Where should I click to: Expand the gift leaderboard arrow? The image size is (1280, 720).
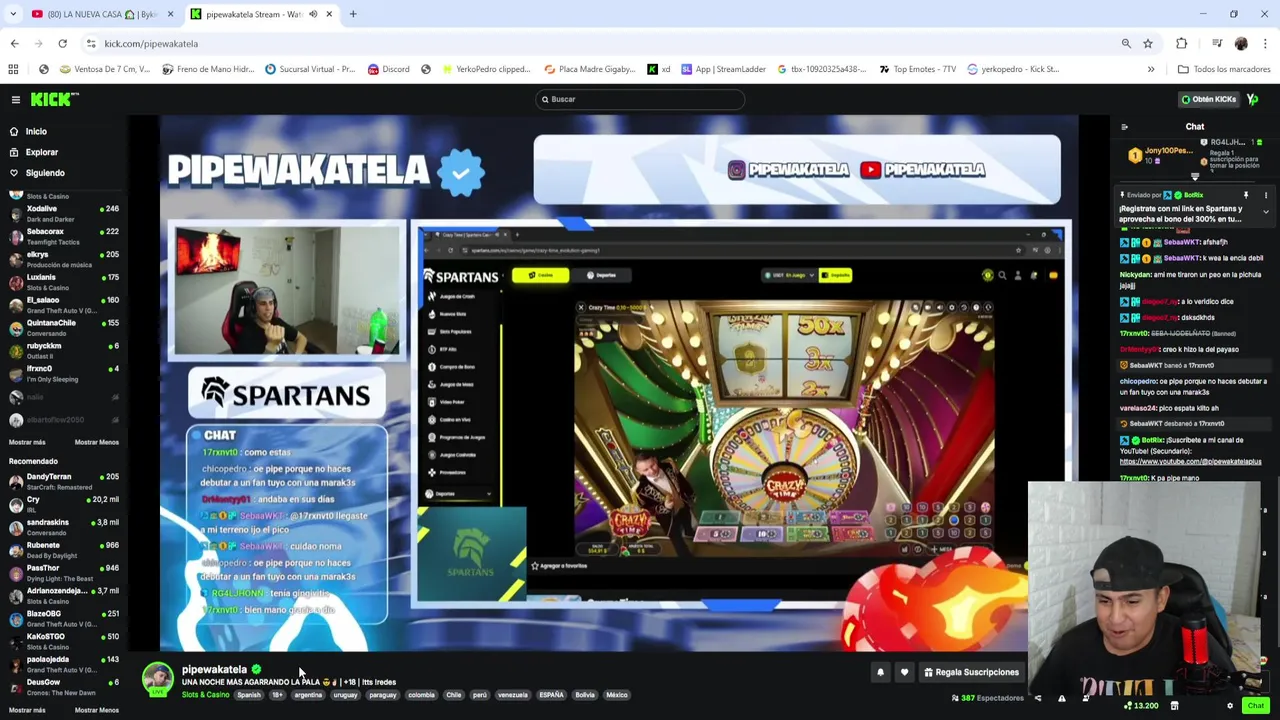tap(1195, 177)
